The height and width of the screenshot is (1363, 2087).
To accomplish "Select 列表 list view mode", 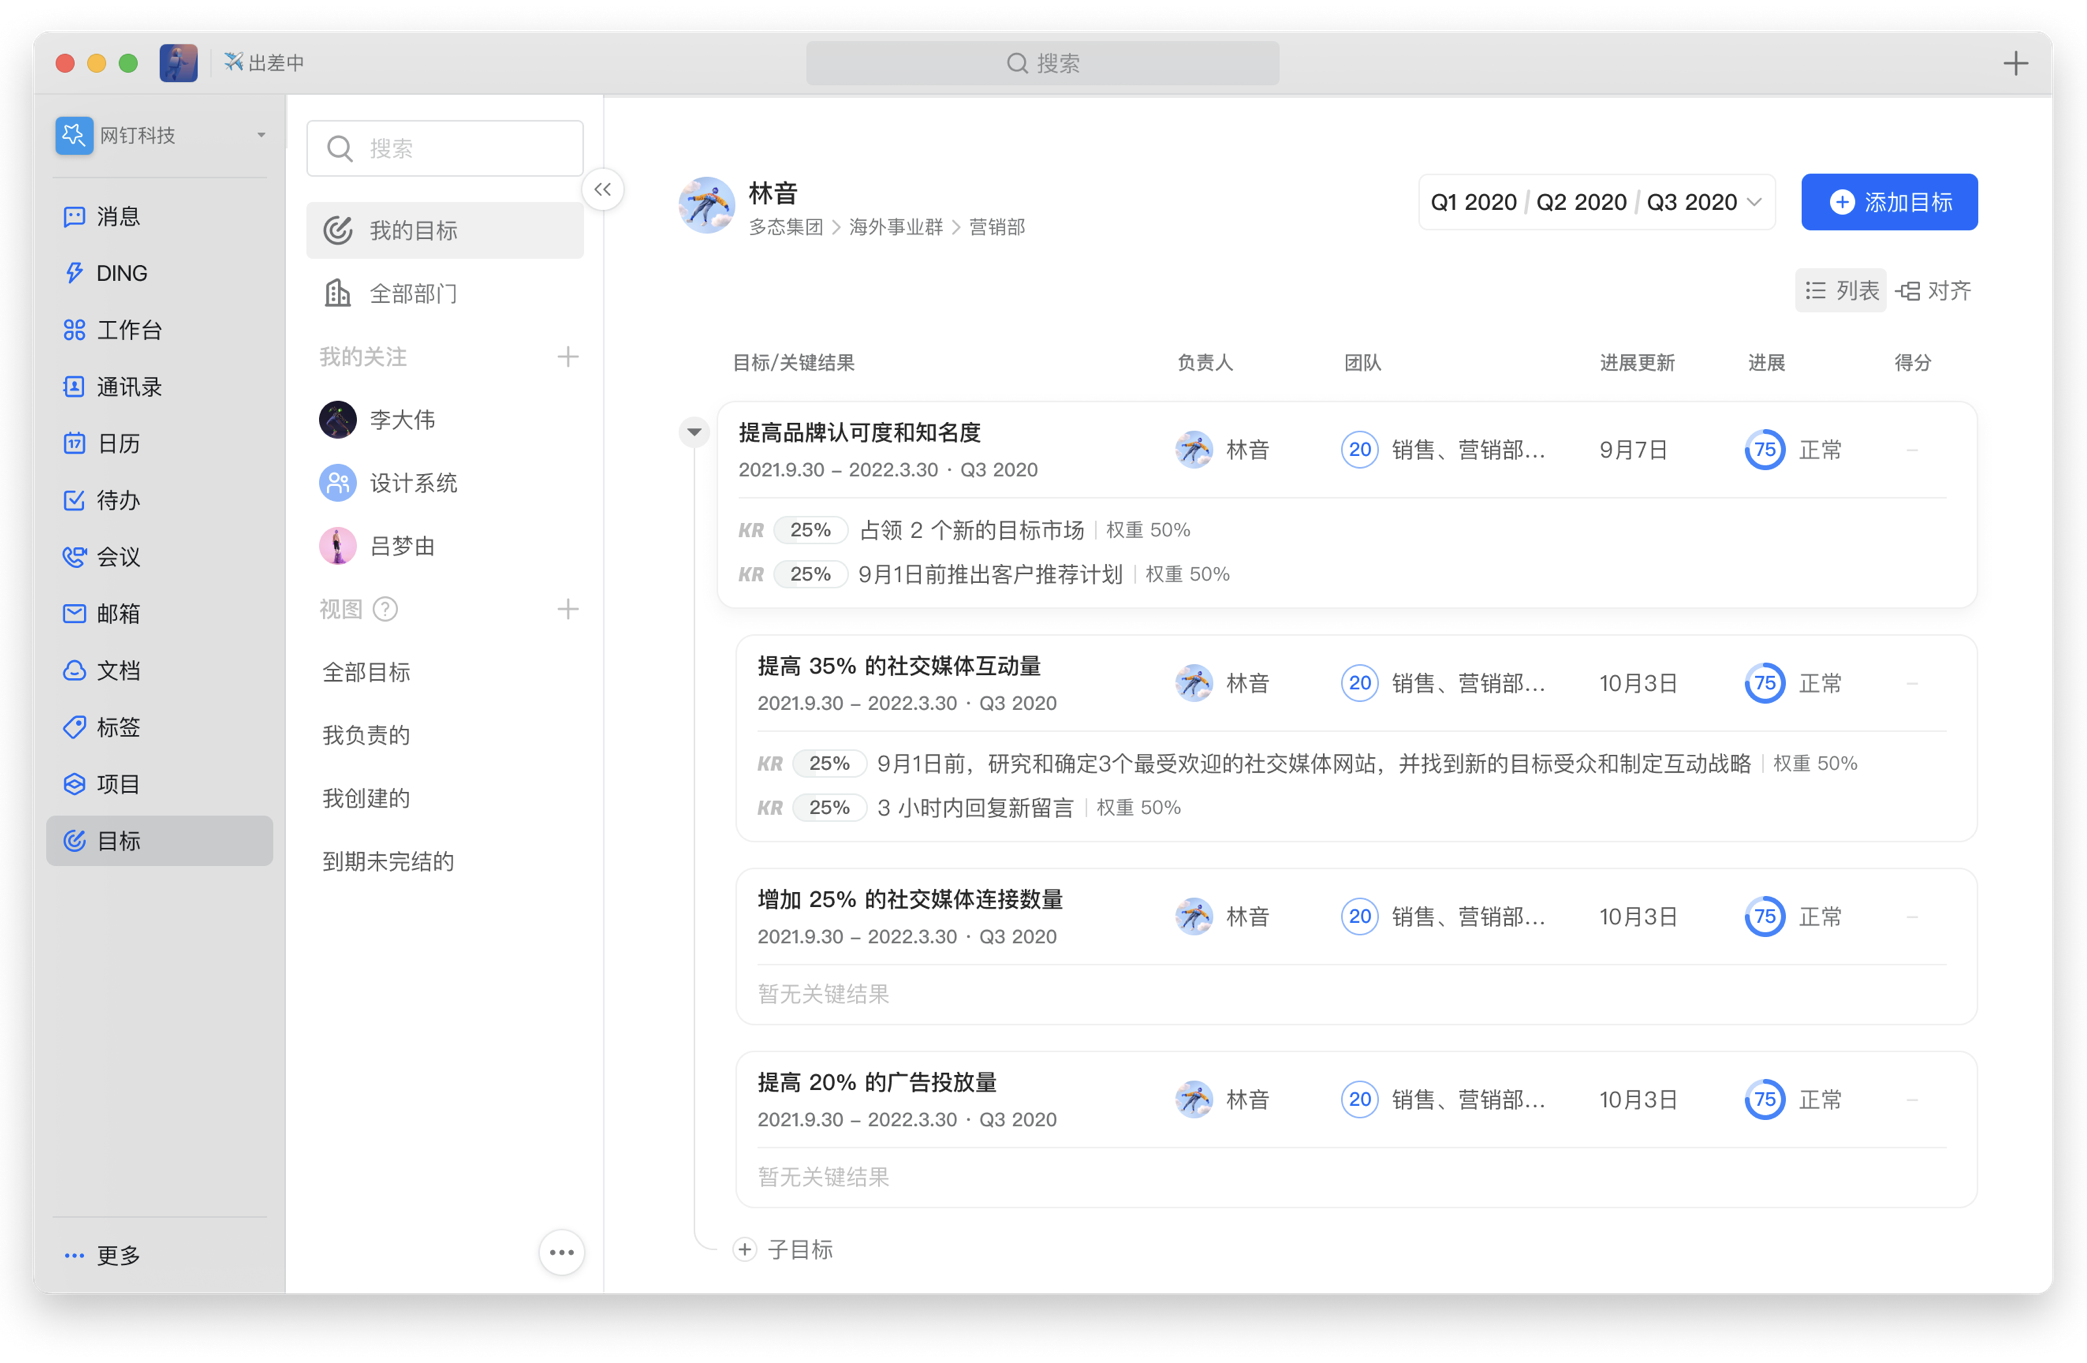I will pyautogui.click(x=1840, y=290).
